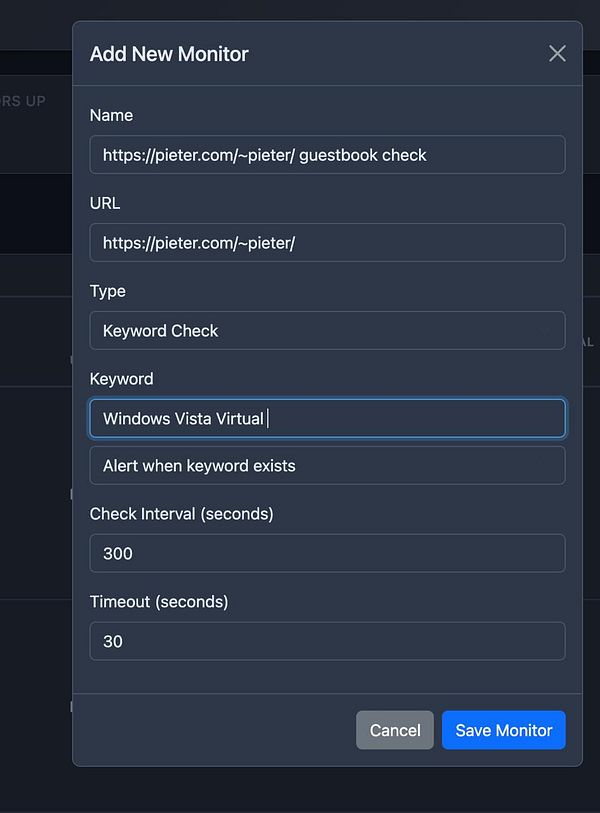Click the Check Interval seconds label
Screen dimensions: 600x813
185,514
